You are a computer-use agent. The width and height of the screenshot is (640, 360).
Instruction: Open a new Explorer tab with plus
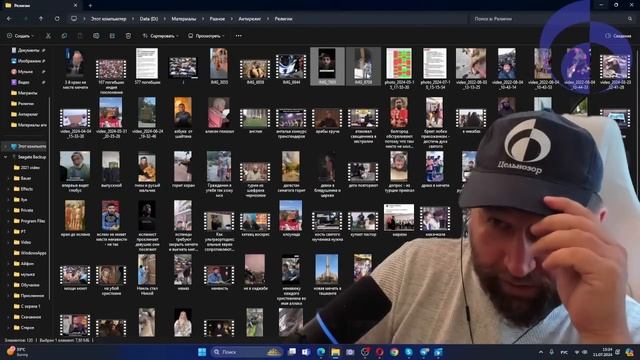click(x=90, y=6)
